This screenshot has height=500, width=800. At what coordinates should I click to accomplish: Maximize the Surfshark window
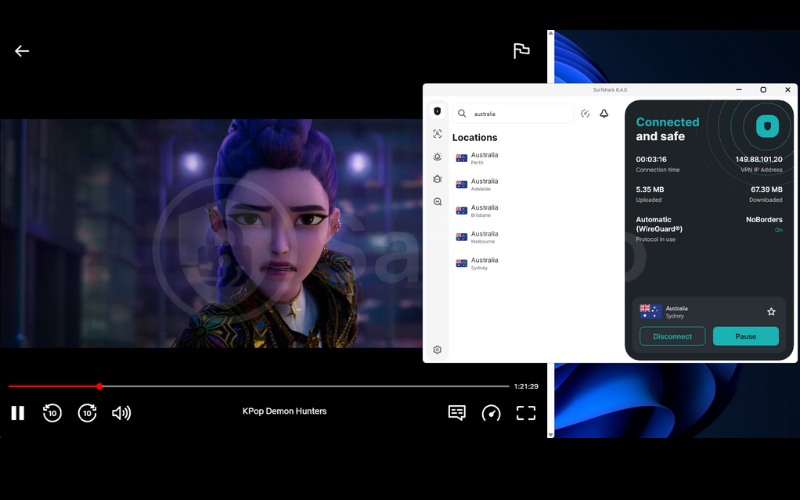pos(763,89)
